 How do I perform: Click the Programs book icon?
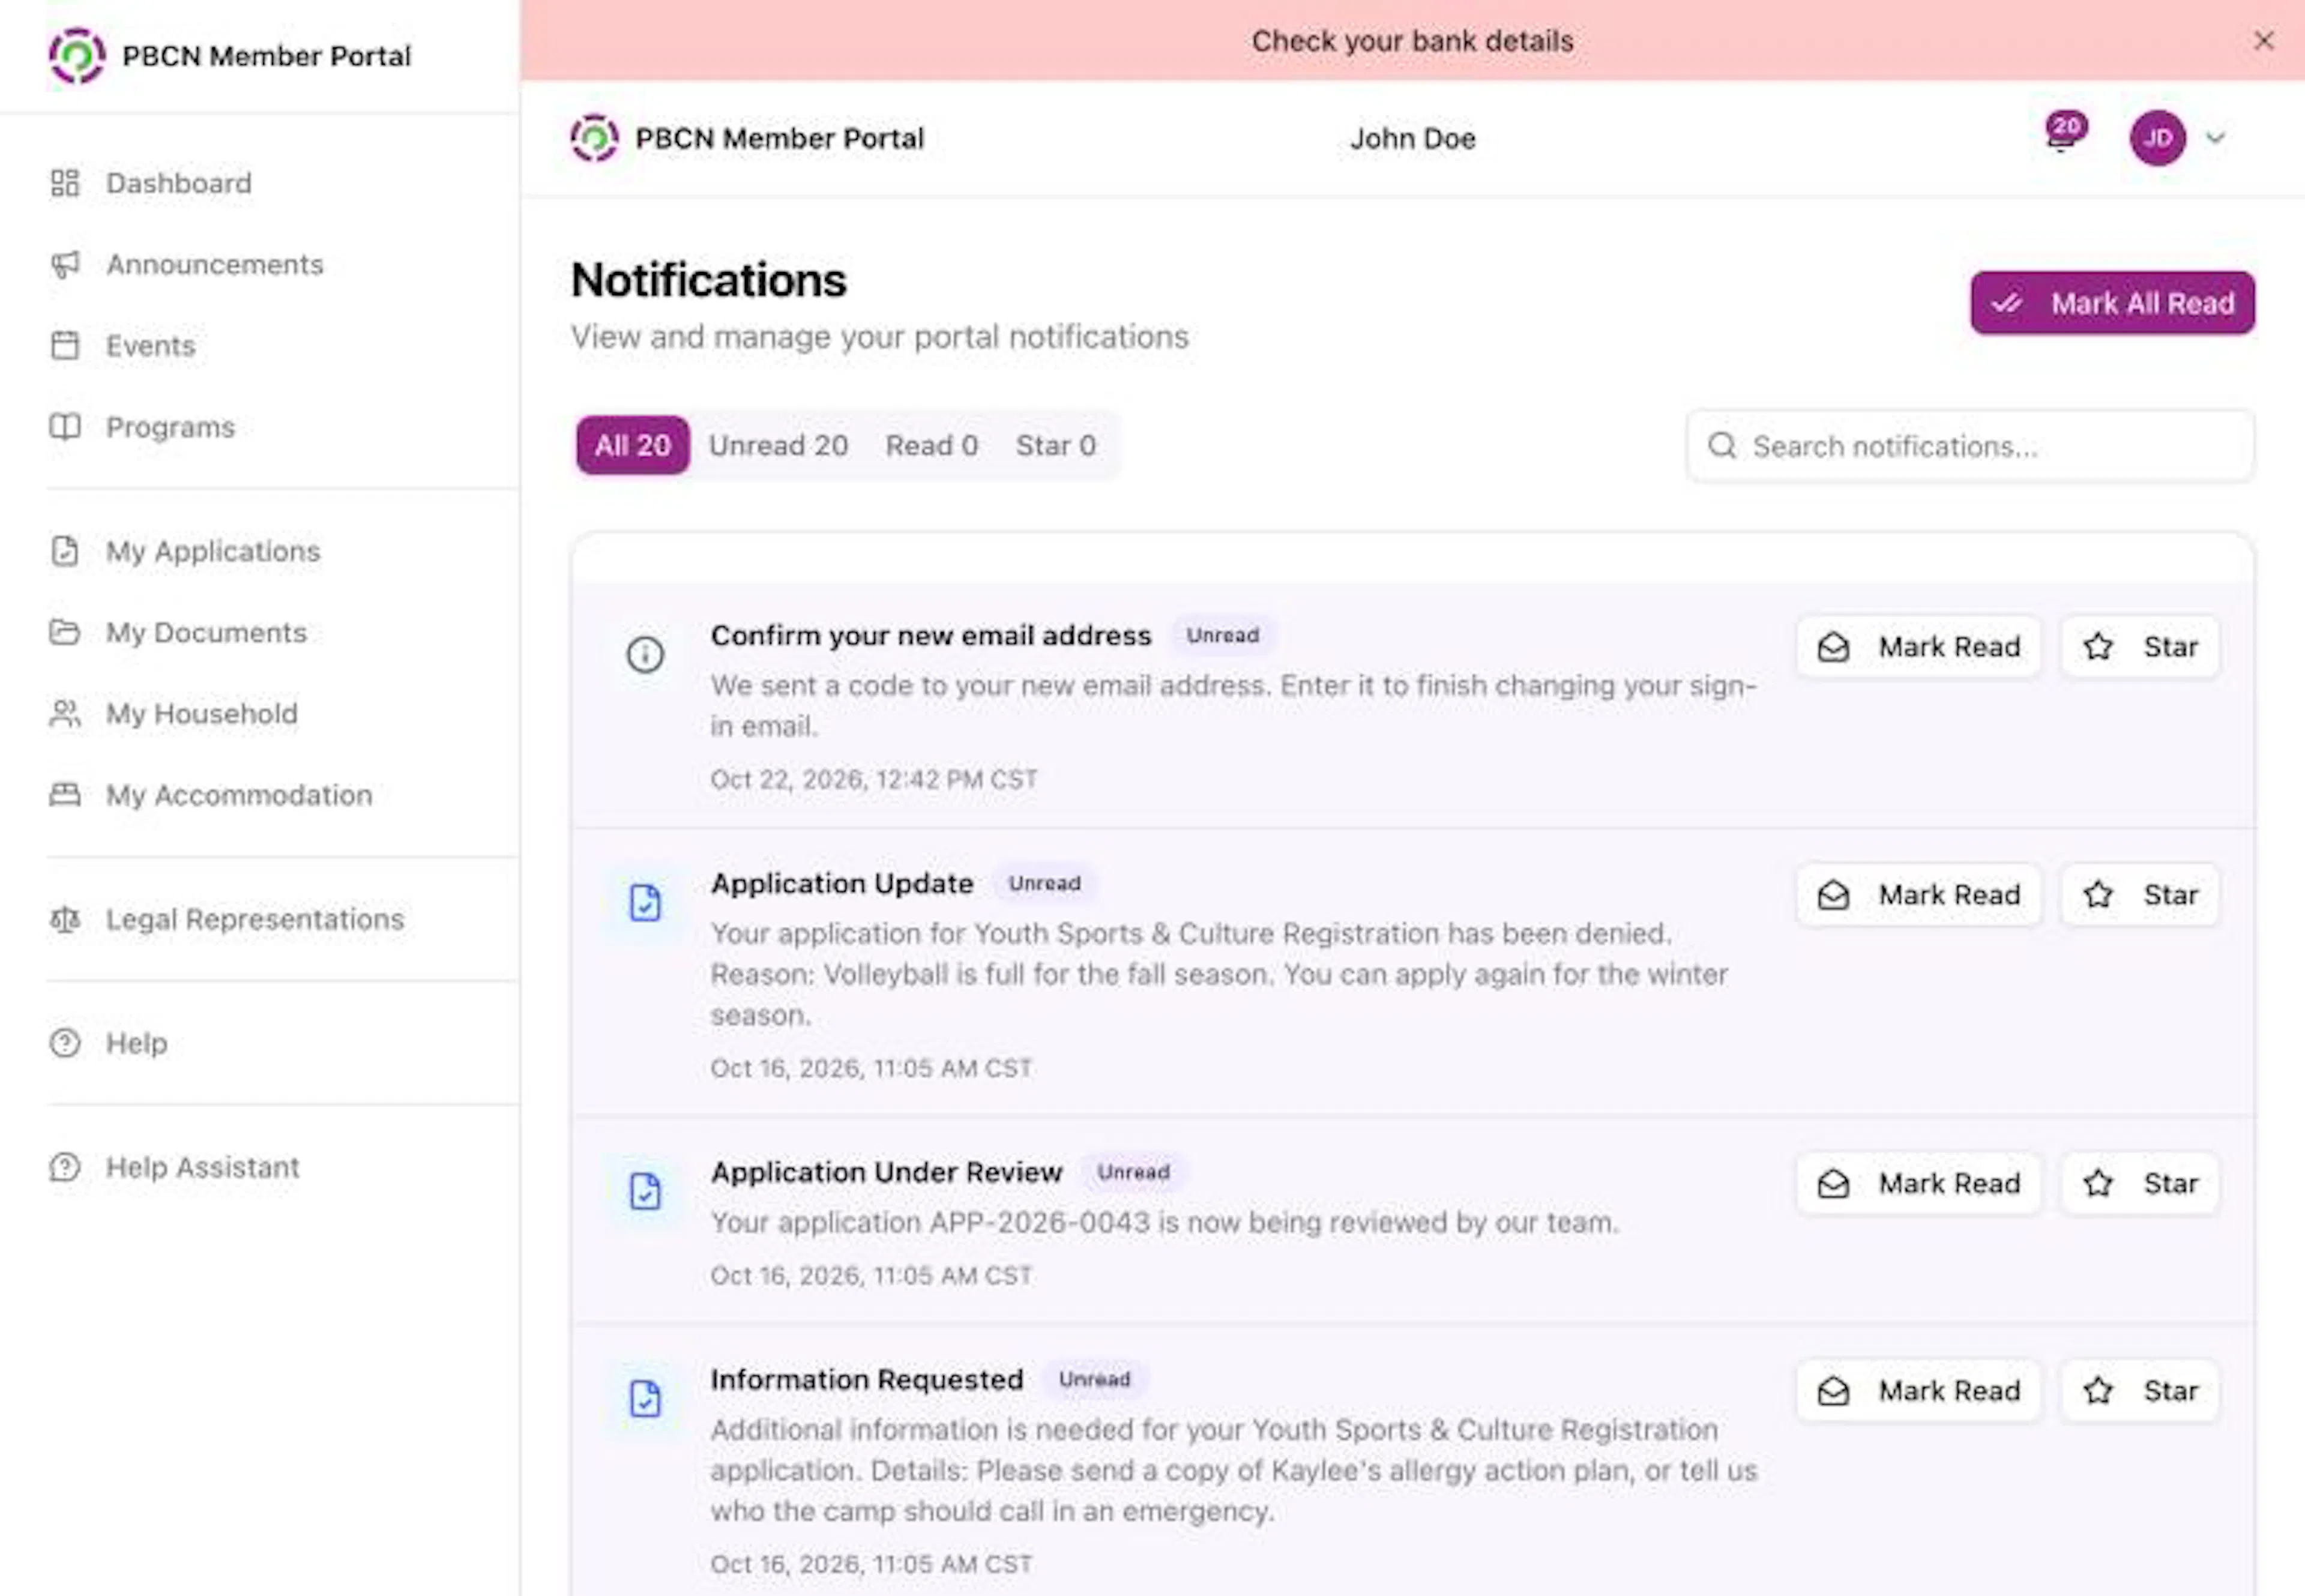65,427
